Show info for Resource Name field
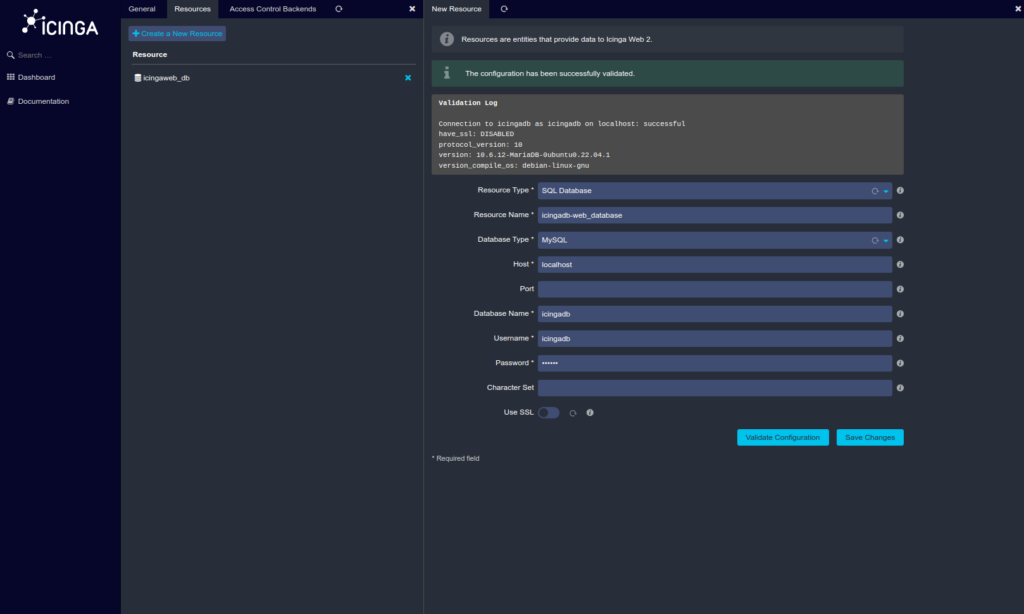1024x614 pixels. click(x=900, y=215)
